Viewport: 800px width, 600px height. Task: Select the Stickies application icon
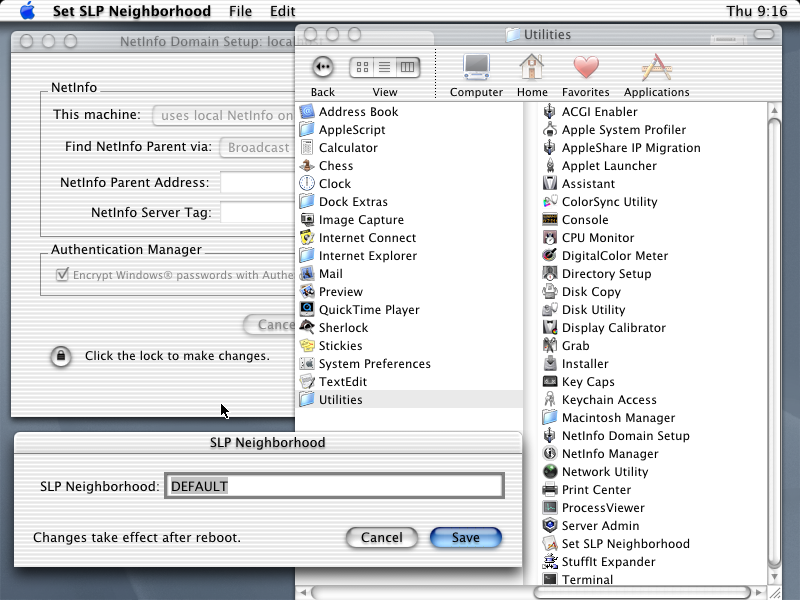(307, 345)
